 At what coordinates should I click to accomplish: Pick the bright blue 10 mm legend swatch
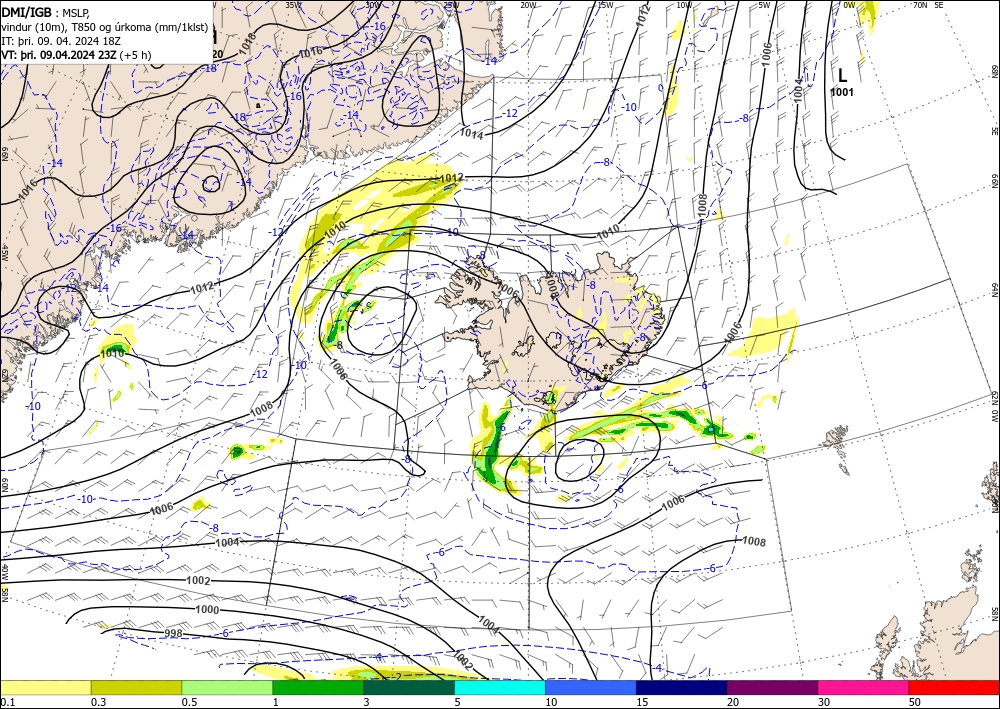[x=591, y=687]
